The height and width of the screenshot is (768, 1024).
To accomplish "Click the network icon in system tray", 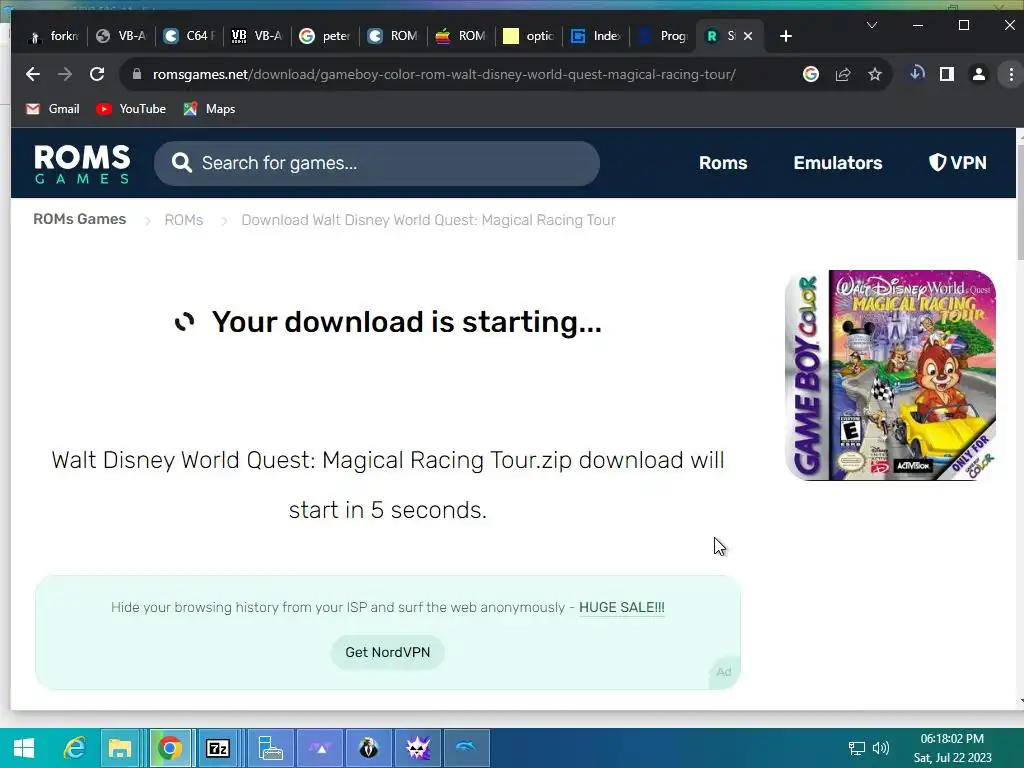I will tap(856, 748).
